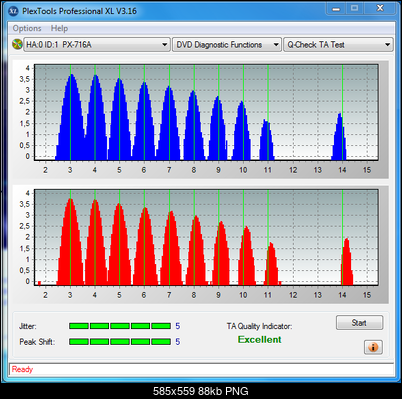Viewport: 402px width, 399px height.
Task: Close the PlexTools window
Action: point(379,9)
